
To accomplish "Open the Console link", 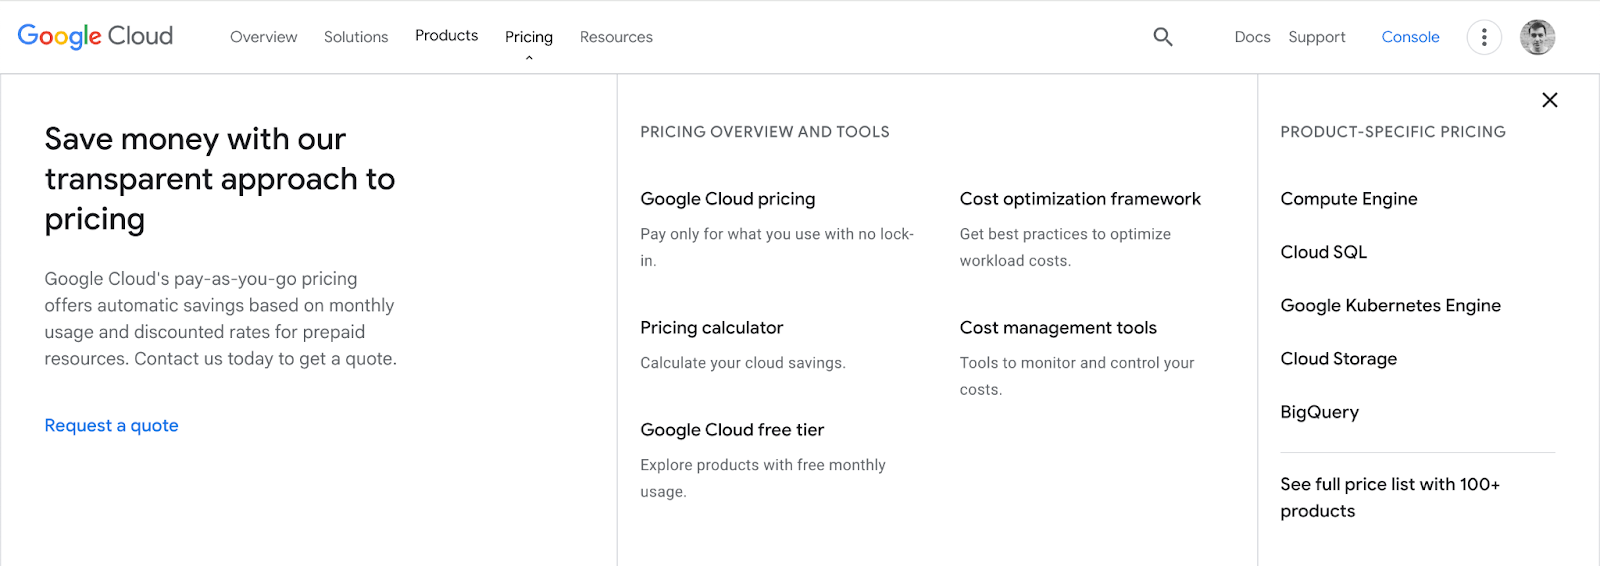I will click(1410, 37).
